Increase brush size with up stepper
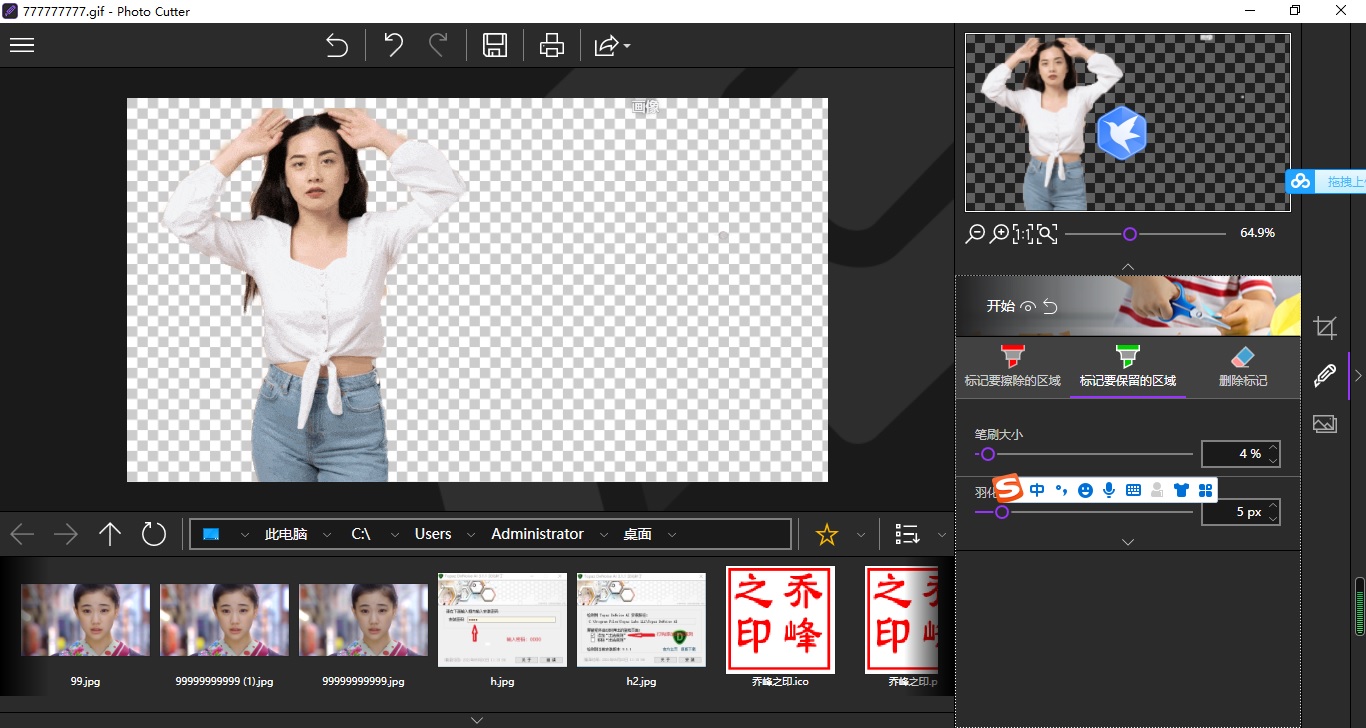 (x=1273, y=448)
